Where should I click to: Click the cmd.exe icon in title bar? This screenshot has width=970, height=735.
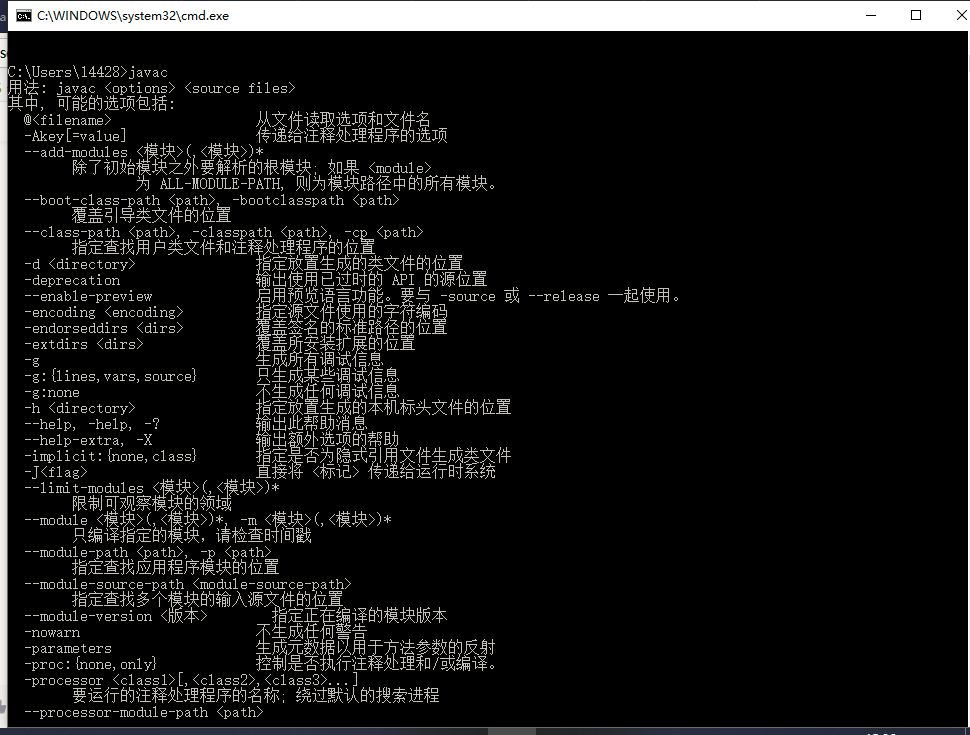click(x=24, y=15)
